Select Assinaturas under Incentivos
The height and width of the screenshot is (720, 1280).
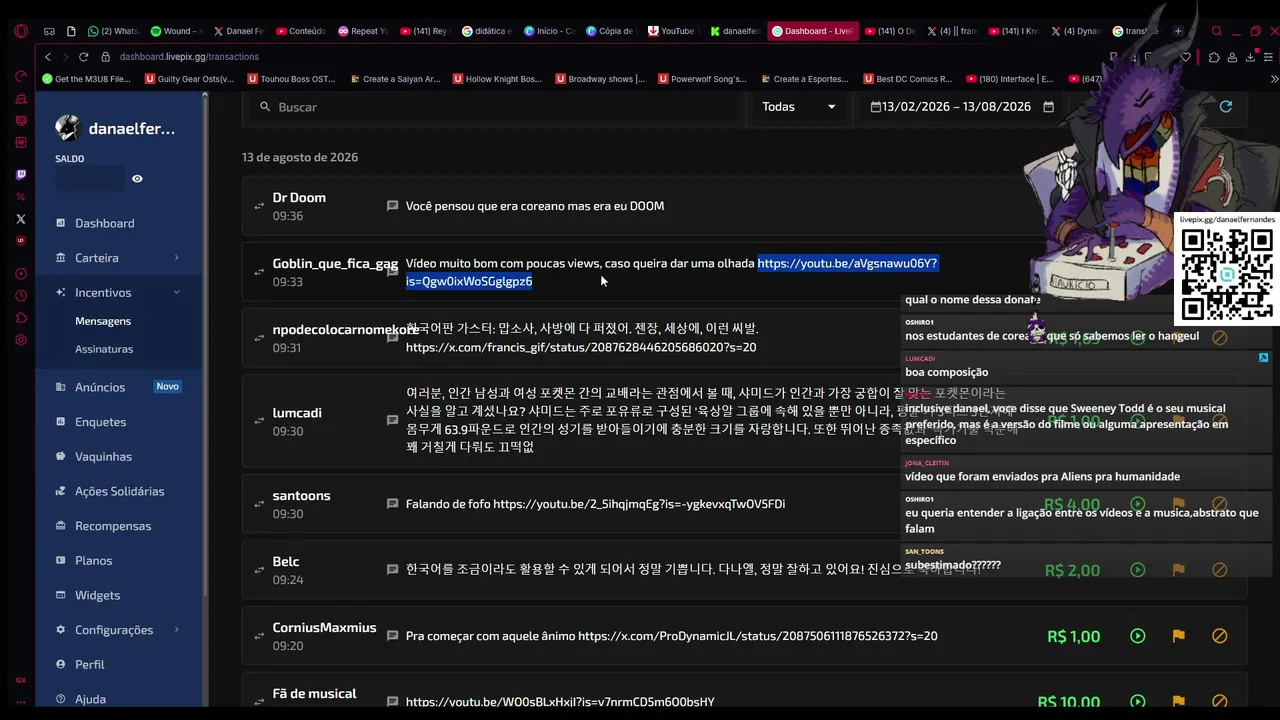click(104, 349)
